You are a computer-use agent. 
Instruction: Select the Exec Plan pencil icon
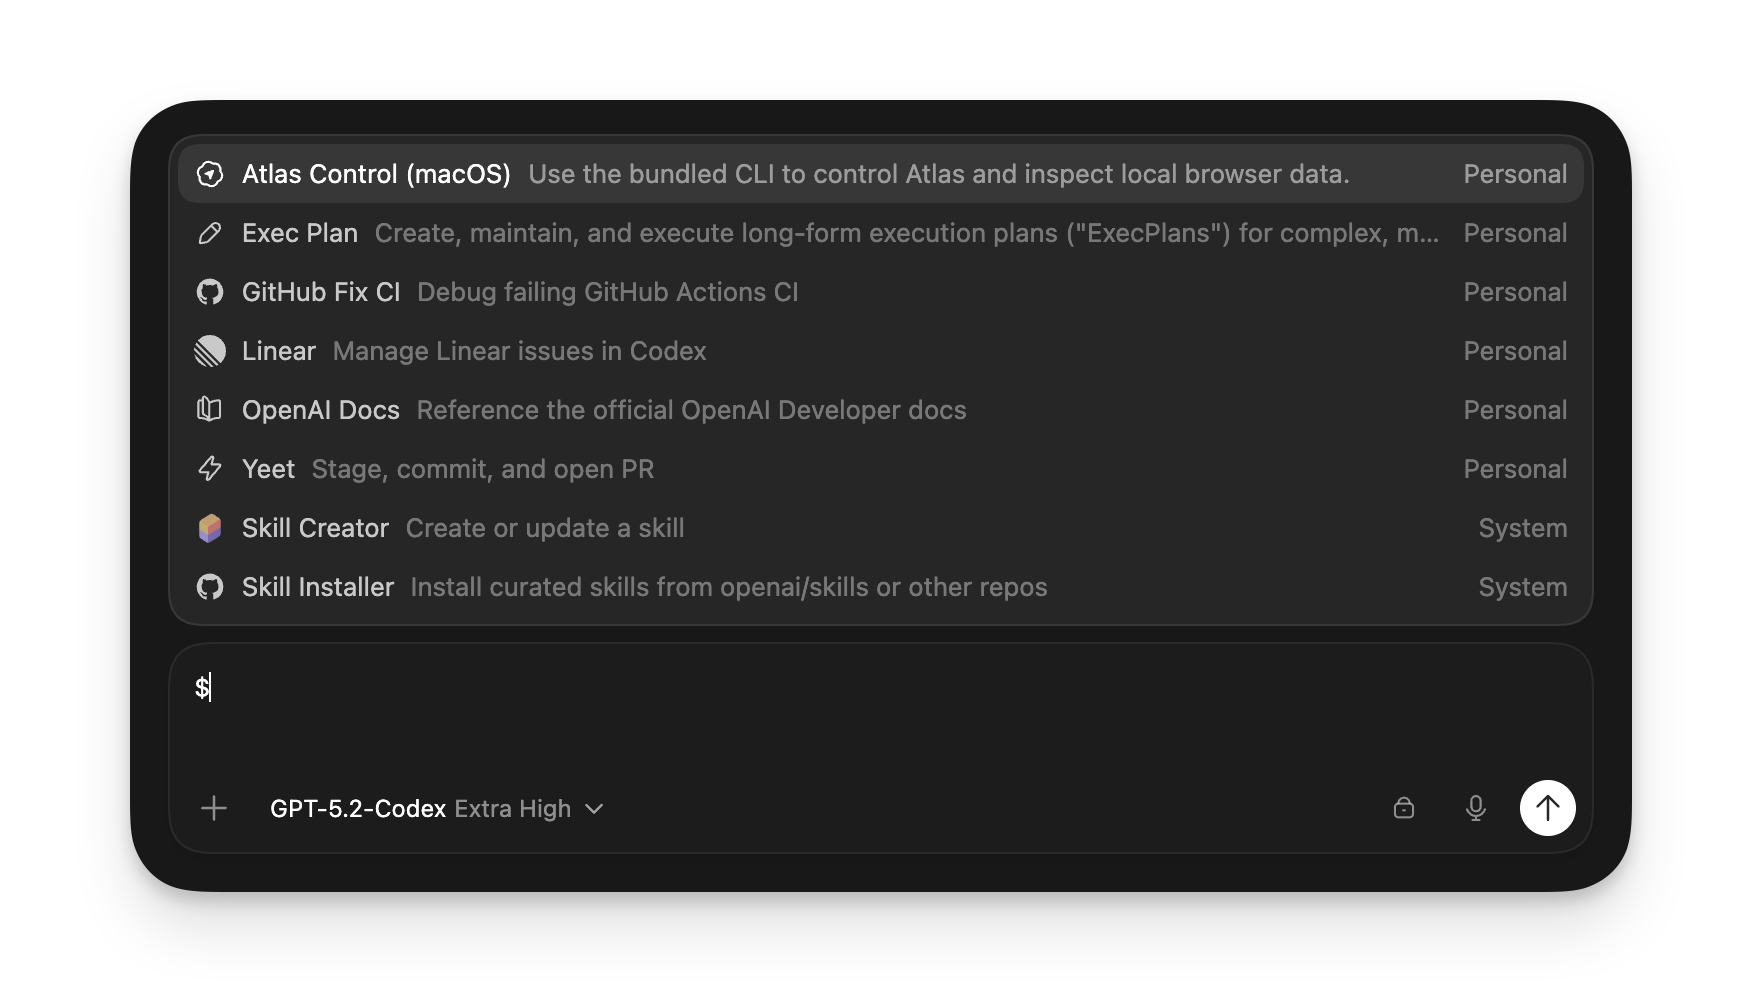(x=209, y=232)
